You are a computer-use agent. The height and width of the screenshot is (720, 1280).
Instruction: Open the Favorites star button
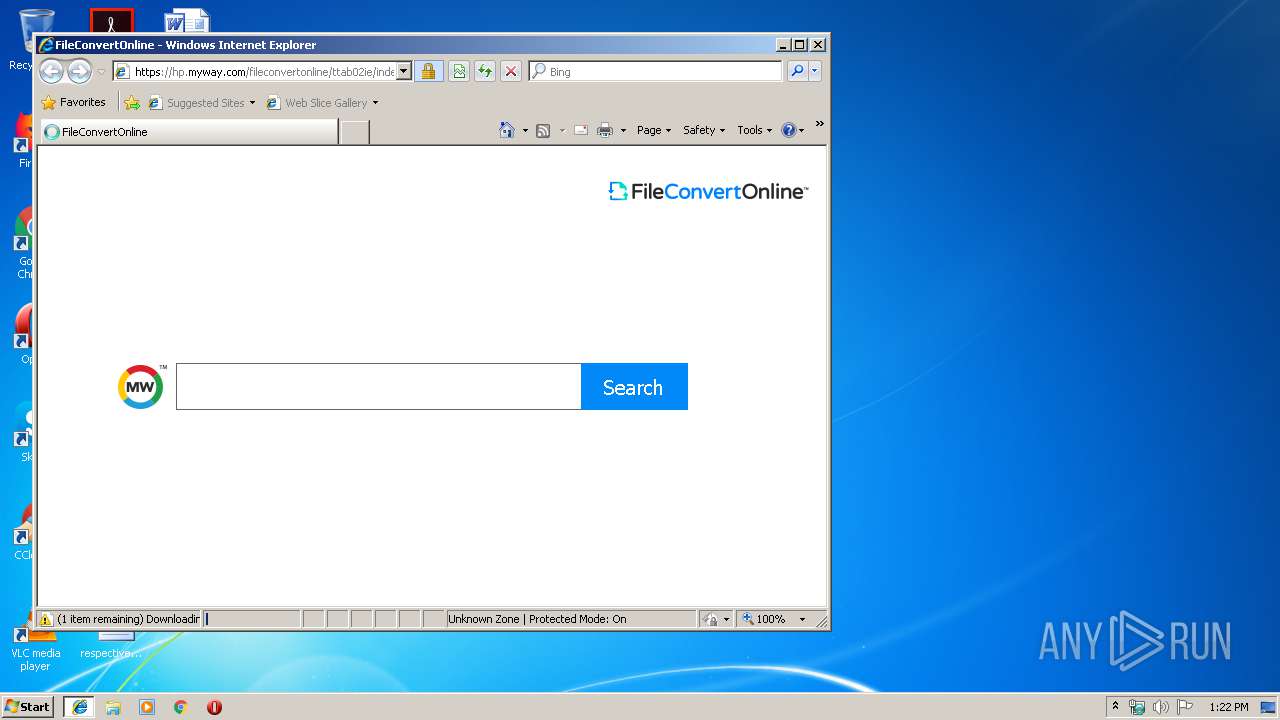(73, 102)
